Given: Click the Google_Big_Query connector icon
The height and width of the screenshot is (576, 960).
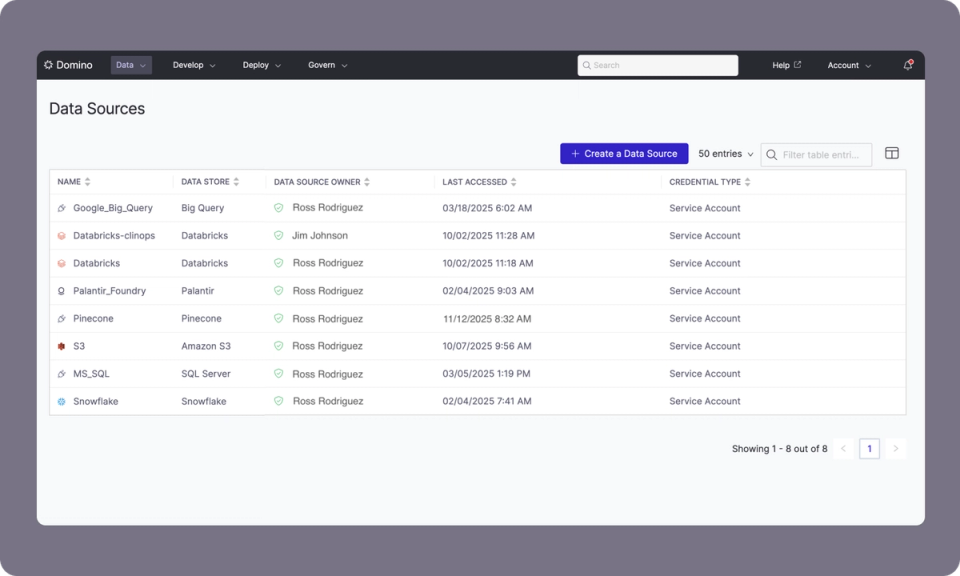Looking at the screenshot, I should click(61, 208).
